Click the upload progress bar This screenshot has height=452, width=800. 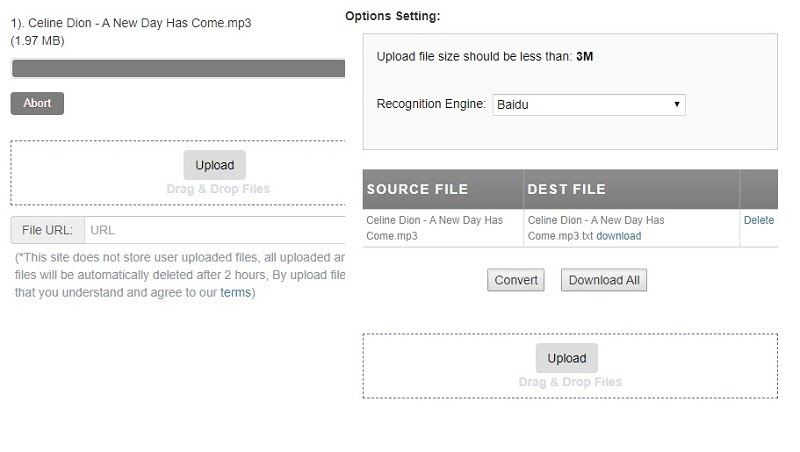coord(178,68)
